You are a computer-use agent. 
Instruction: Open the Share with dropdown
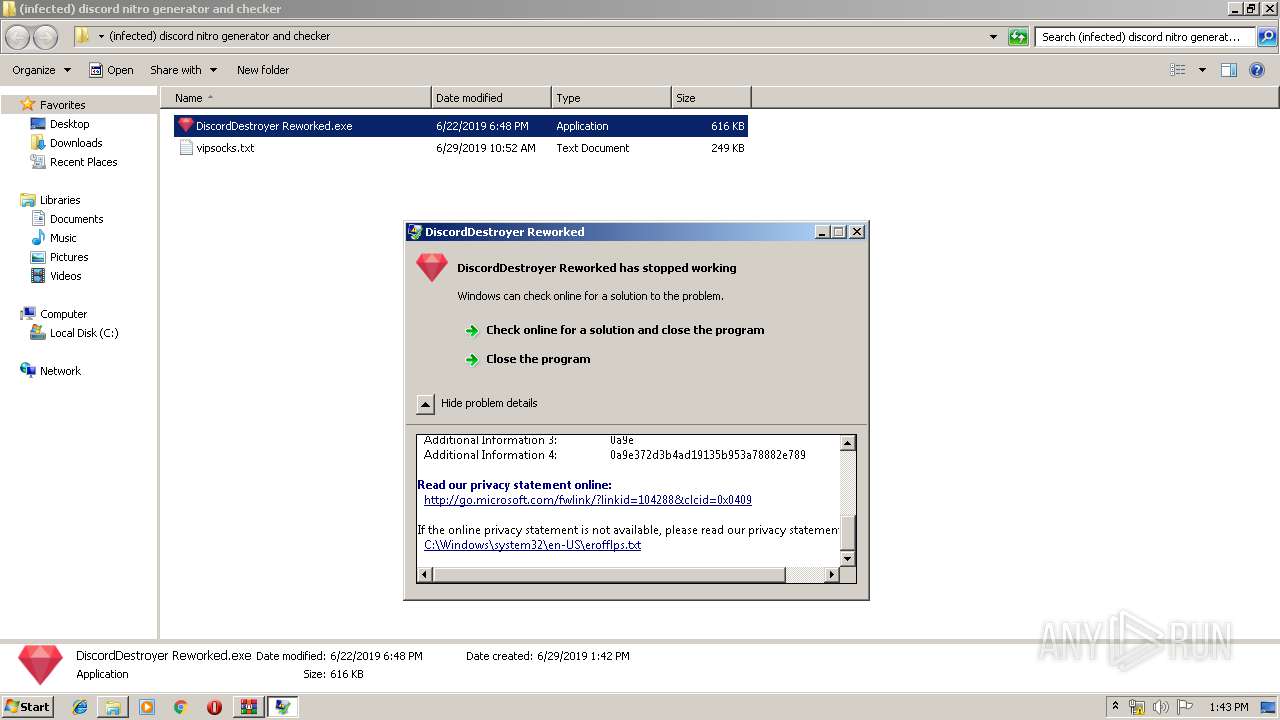(184, 70)
